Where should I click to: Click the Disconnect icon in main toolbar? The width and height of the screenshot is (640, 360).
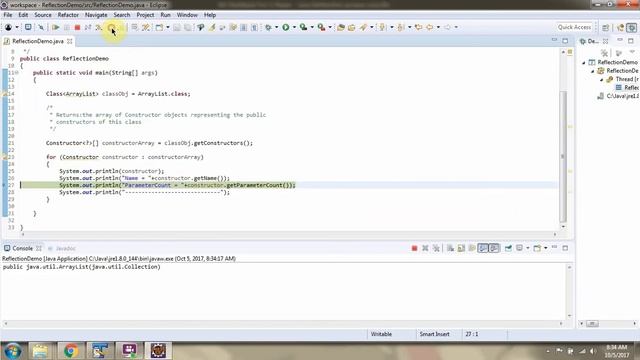pos(88,27)
